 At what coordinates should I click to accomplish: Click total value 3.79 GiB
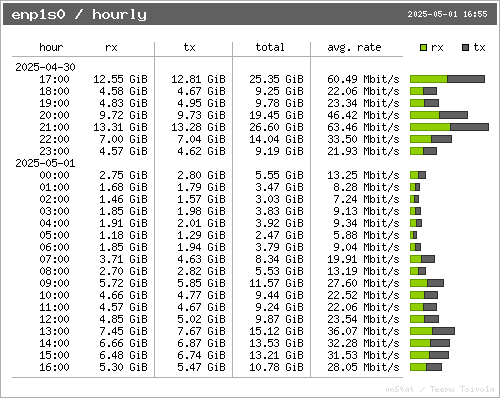pos(279,247)
